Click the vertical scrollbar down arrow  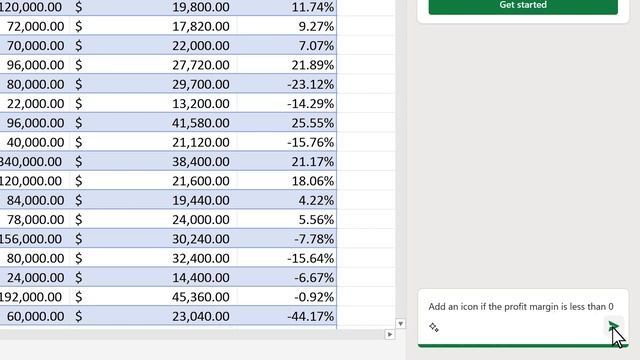click(400, 324)
